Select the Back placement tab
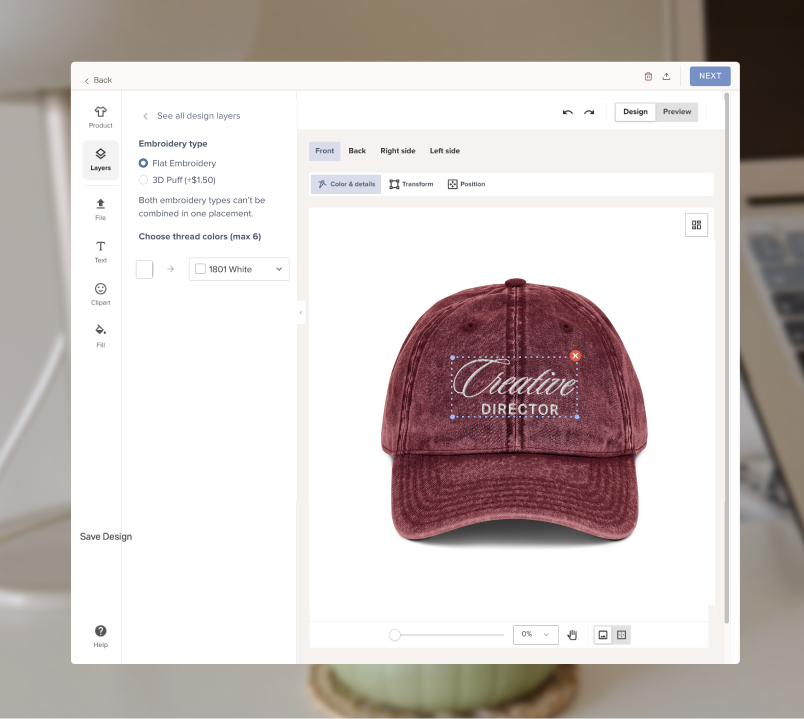 pos(357,151)
